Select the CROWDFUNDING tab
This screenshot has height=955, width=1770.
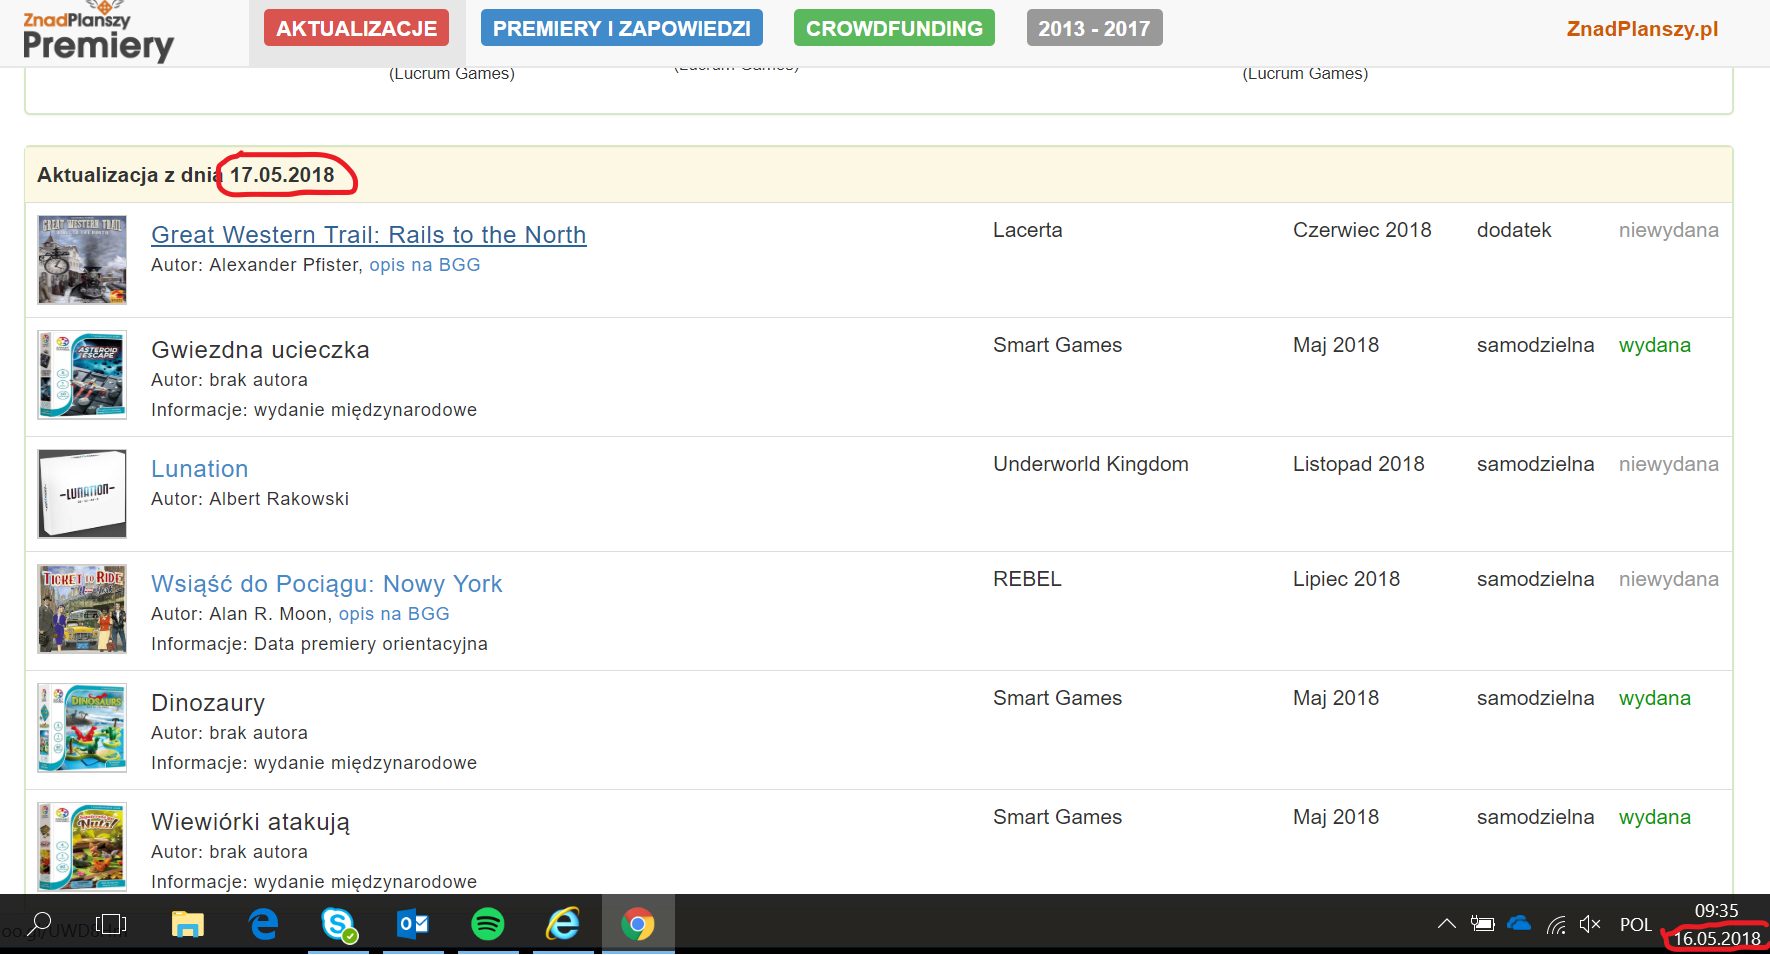point(894,28)
